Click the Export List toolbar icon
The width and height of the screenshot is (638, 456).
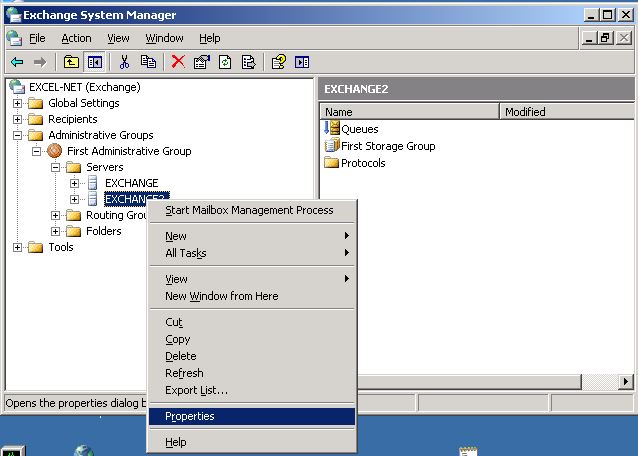point(248,62)
